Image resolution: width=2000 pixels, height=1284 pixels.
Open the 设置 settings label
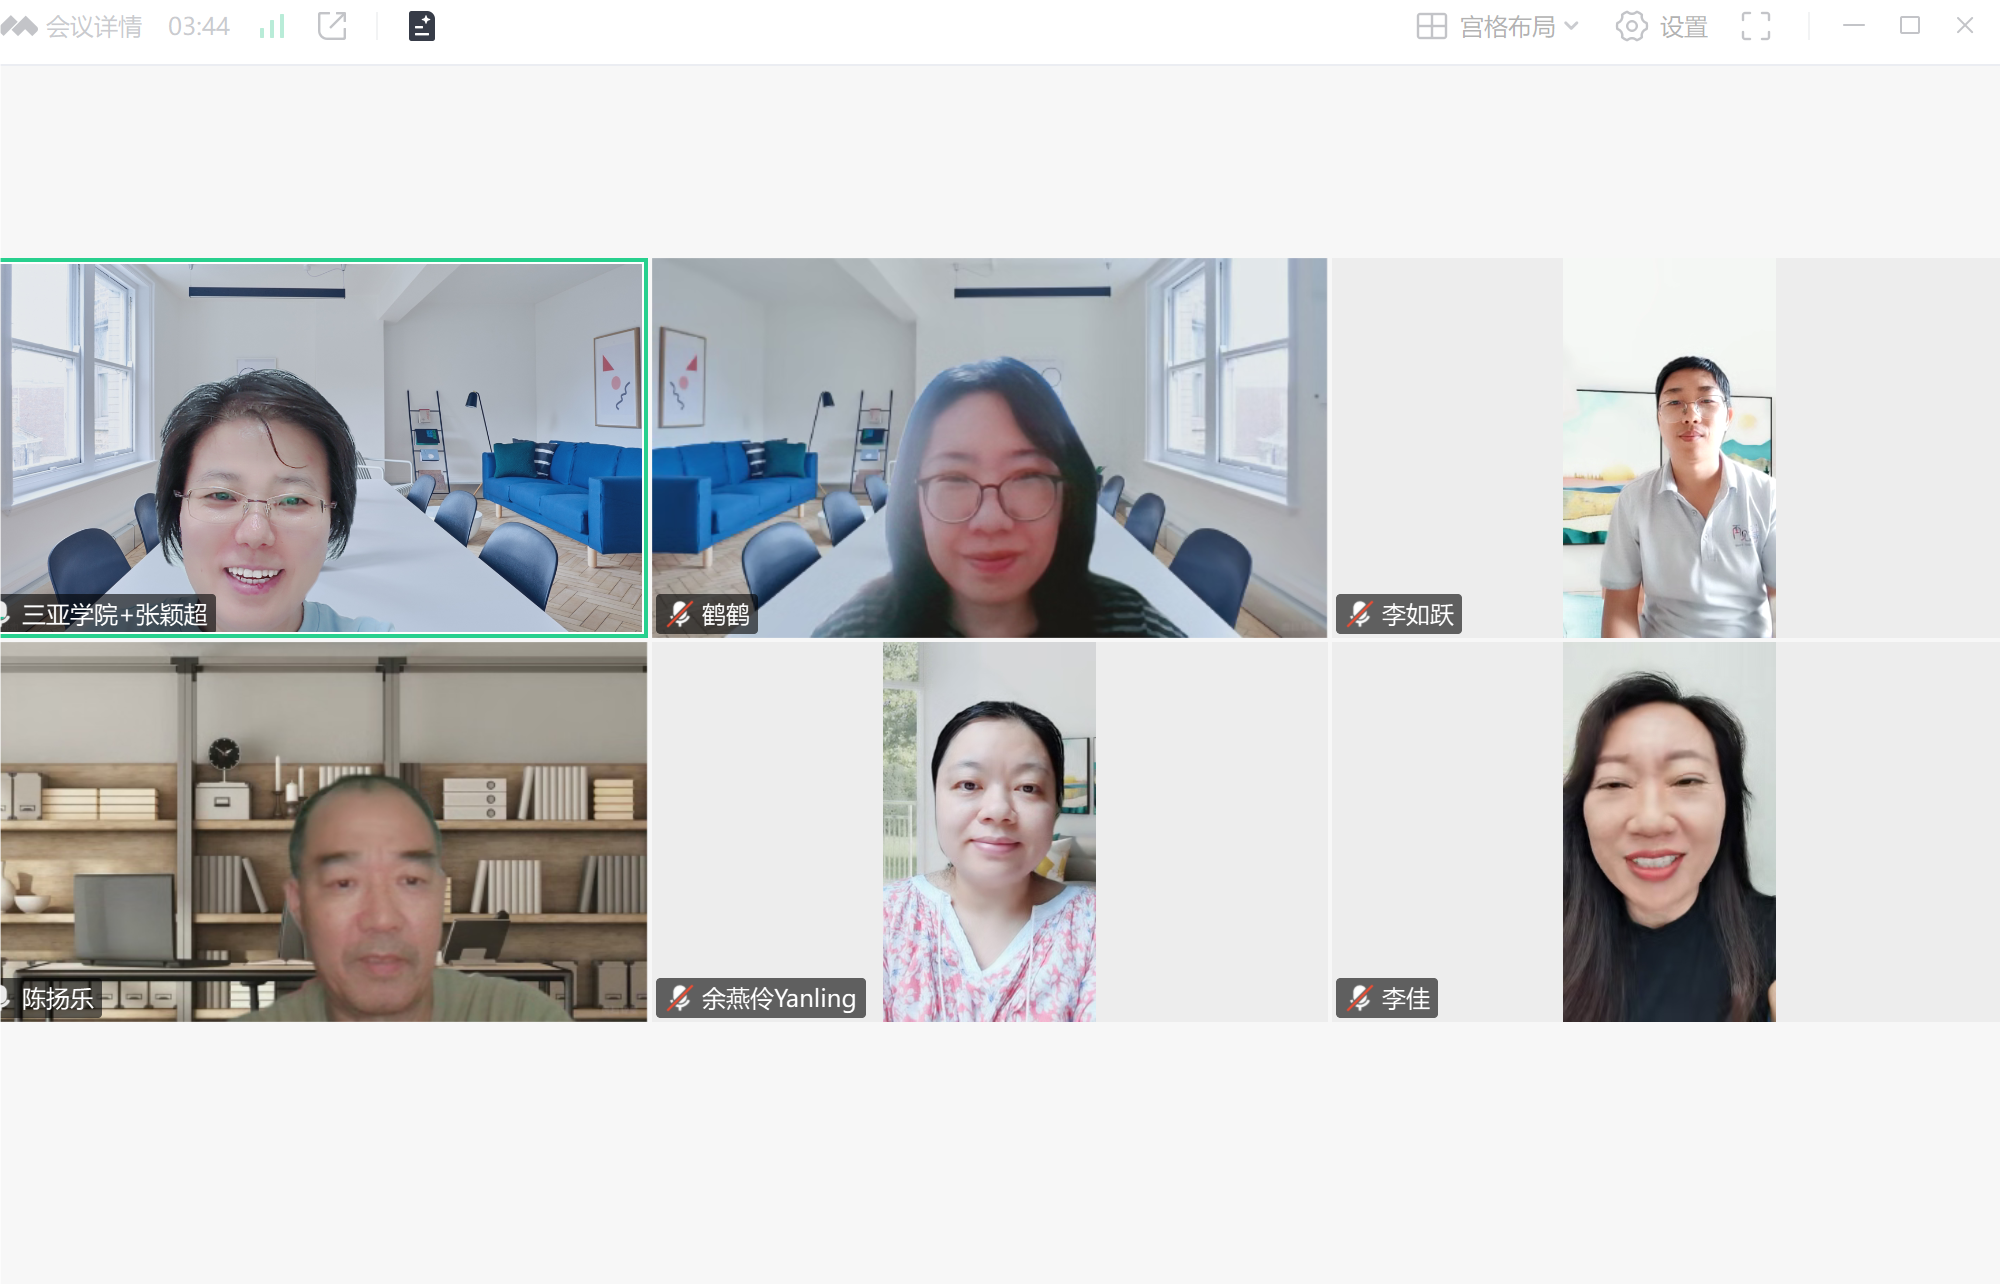click(1684, 27)
